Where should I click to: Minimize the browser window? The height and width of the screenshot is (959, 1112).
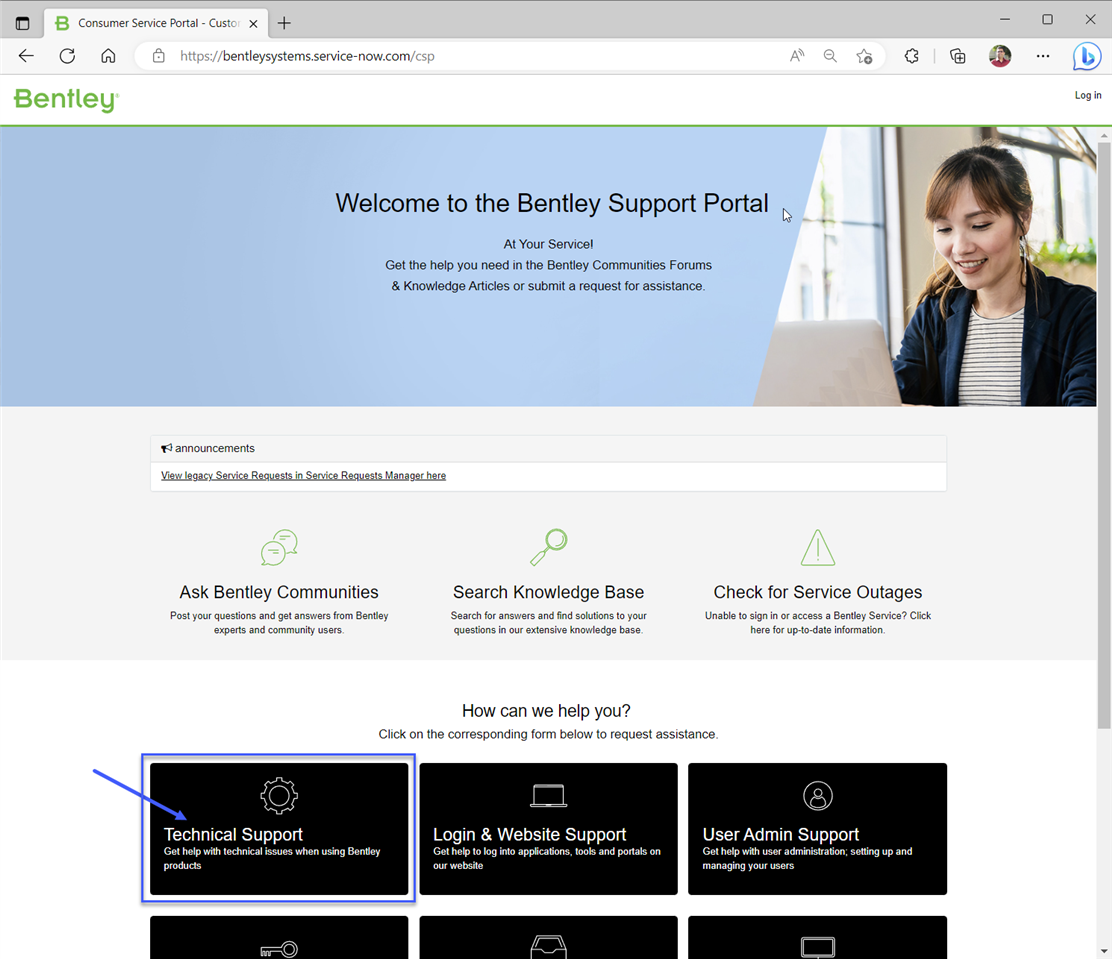(1004, 20)
